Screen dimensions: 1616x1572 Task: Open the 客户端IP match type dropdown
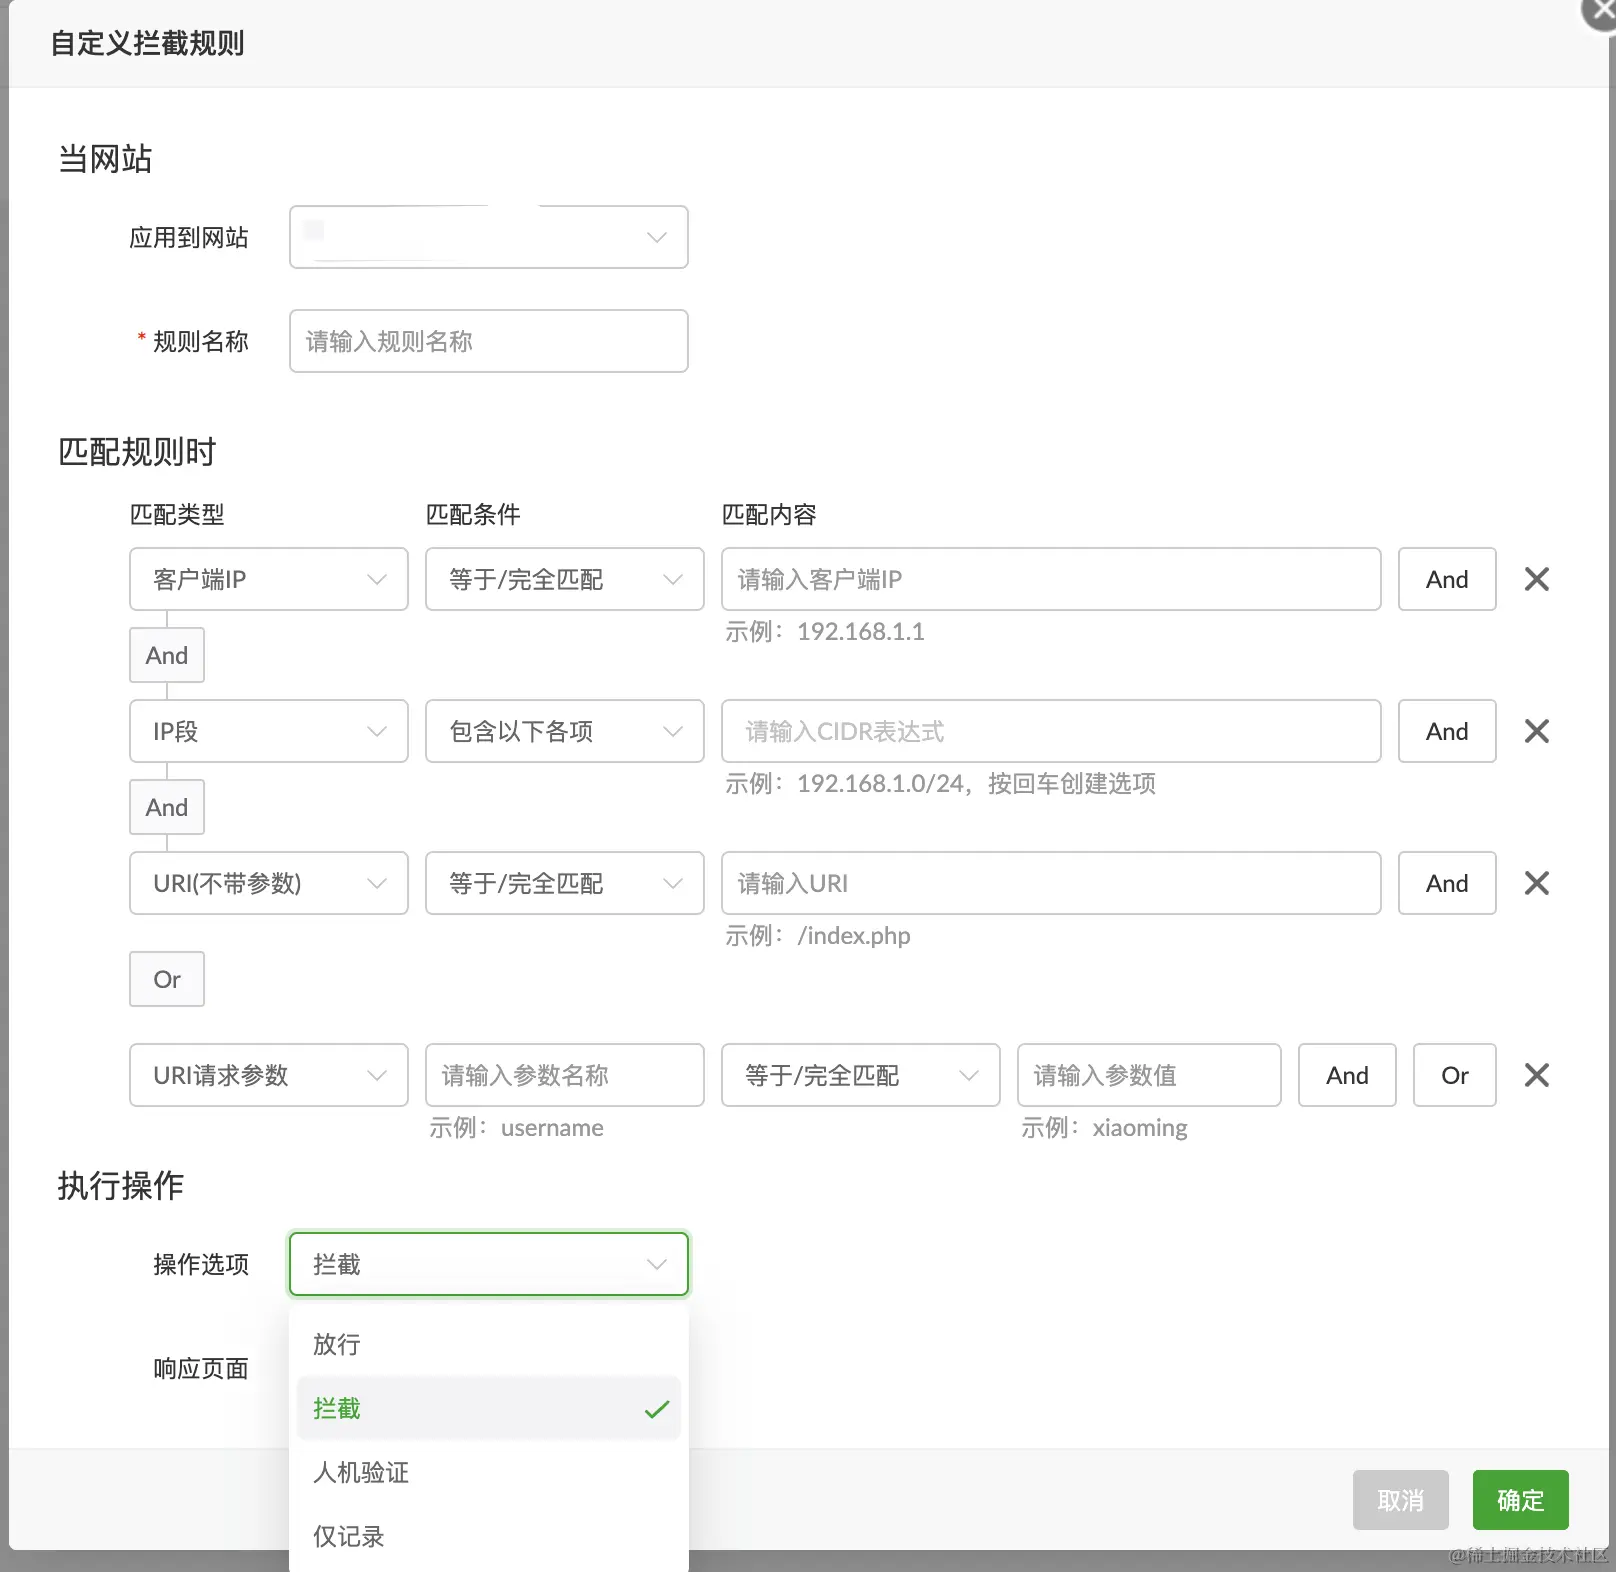point(269,579)
